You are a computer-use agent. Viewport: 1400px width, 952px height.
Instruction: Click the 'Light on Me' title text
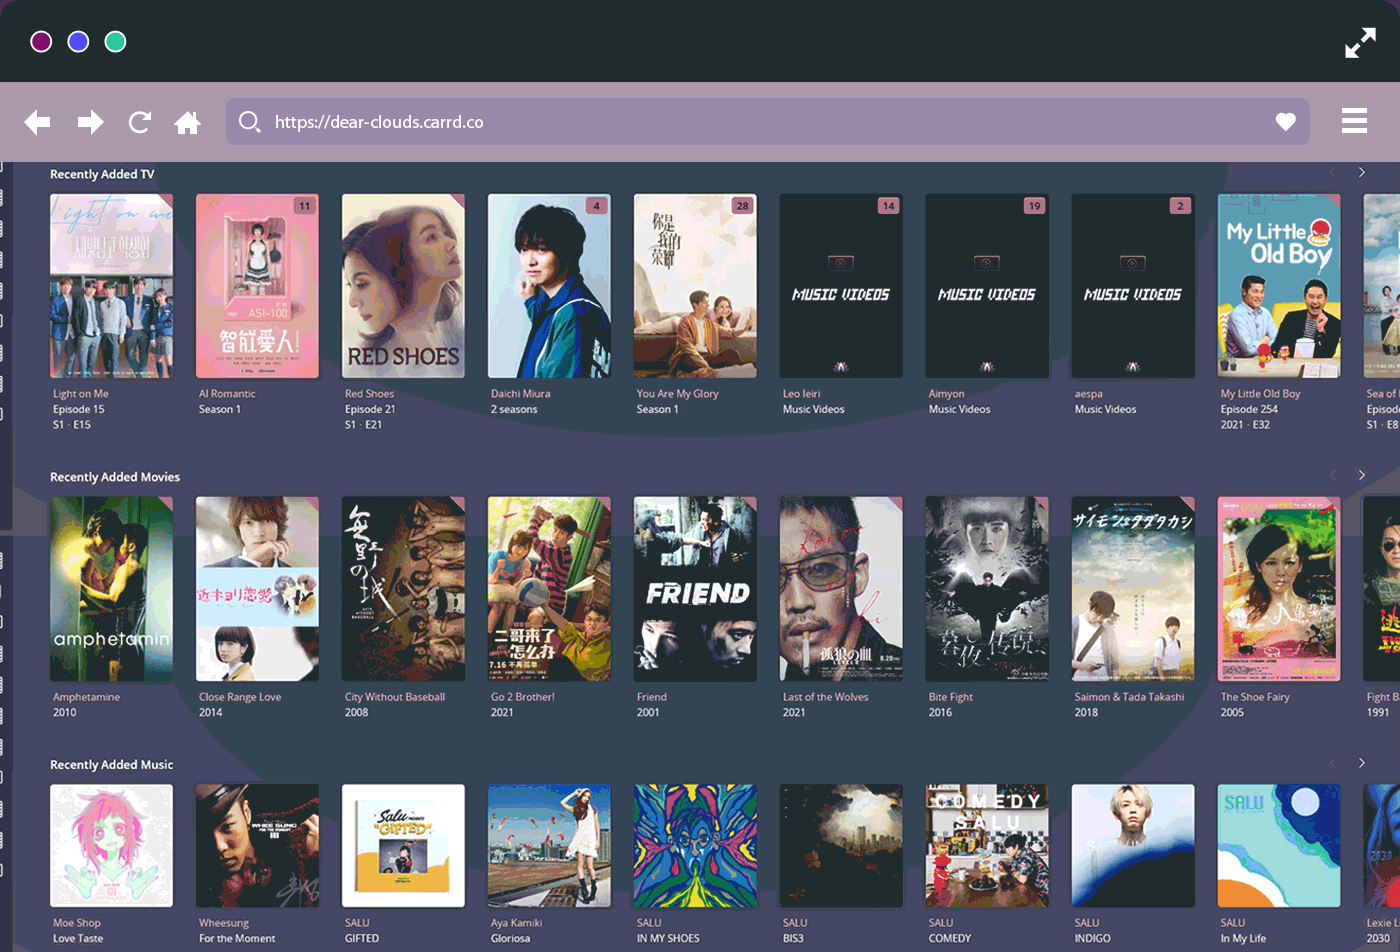(81, 394)
